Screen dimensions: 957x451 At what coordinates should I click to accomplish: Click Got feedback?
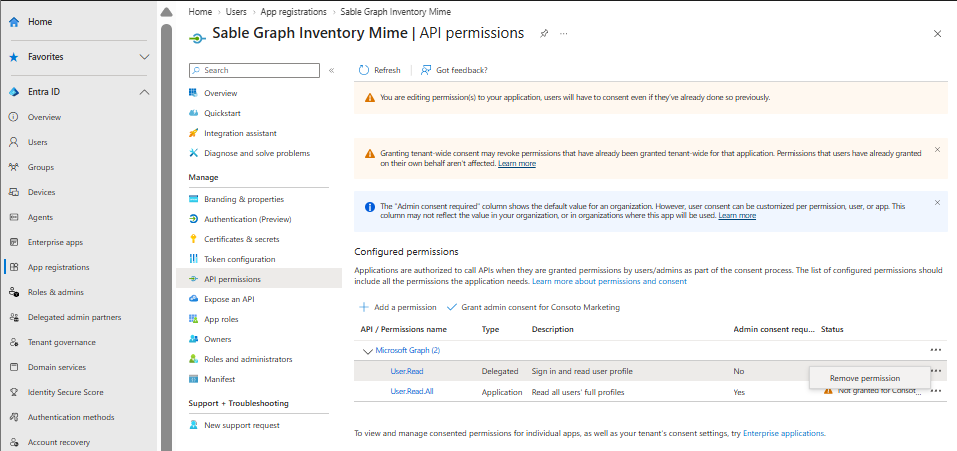pos(454,70)
